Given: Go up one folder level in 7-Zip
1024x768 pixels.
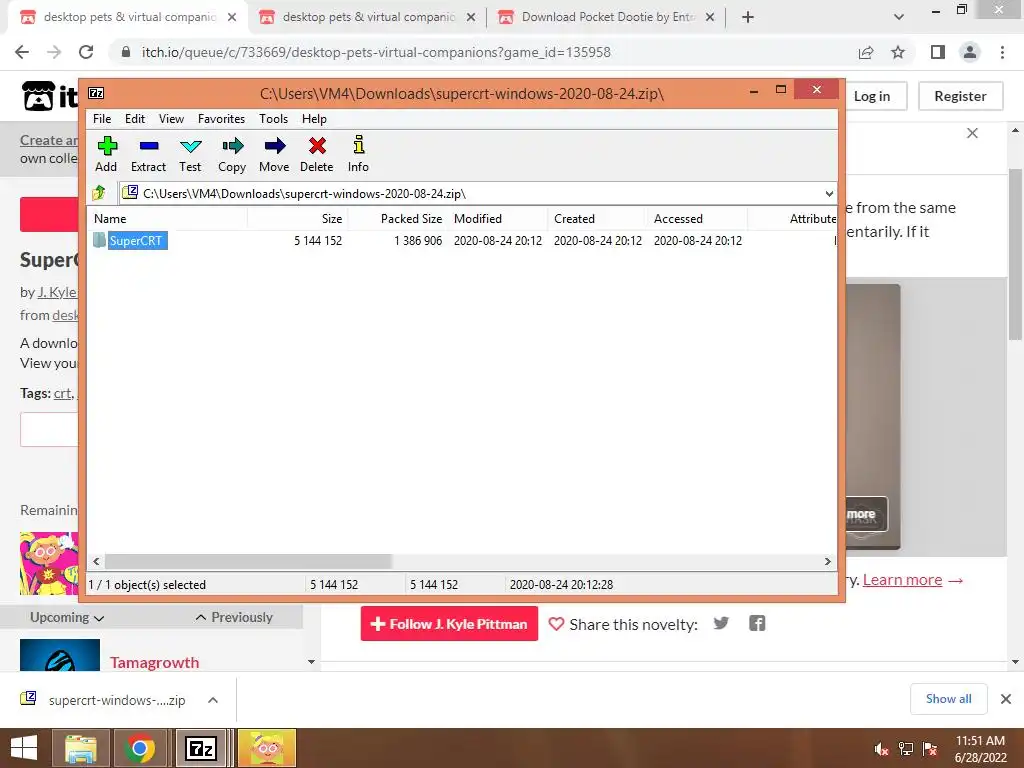Looking at the screenshot, I should tap(99, 193).
